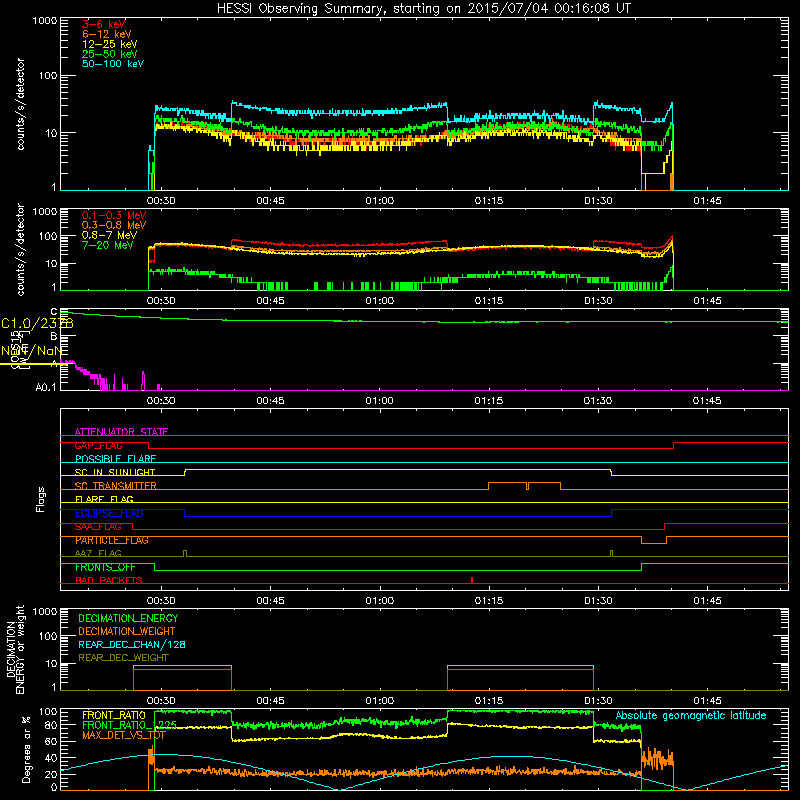Select the 12-25 keV legend label
This screenshot has width=800, height=800.
(x=110, y=44)
